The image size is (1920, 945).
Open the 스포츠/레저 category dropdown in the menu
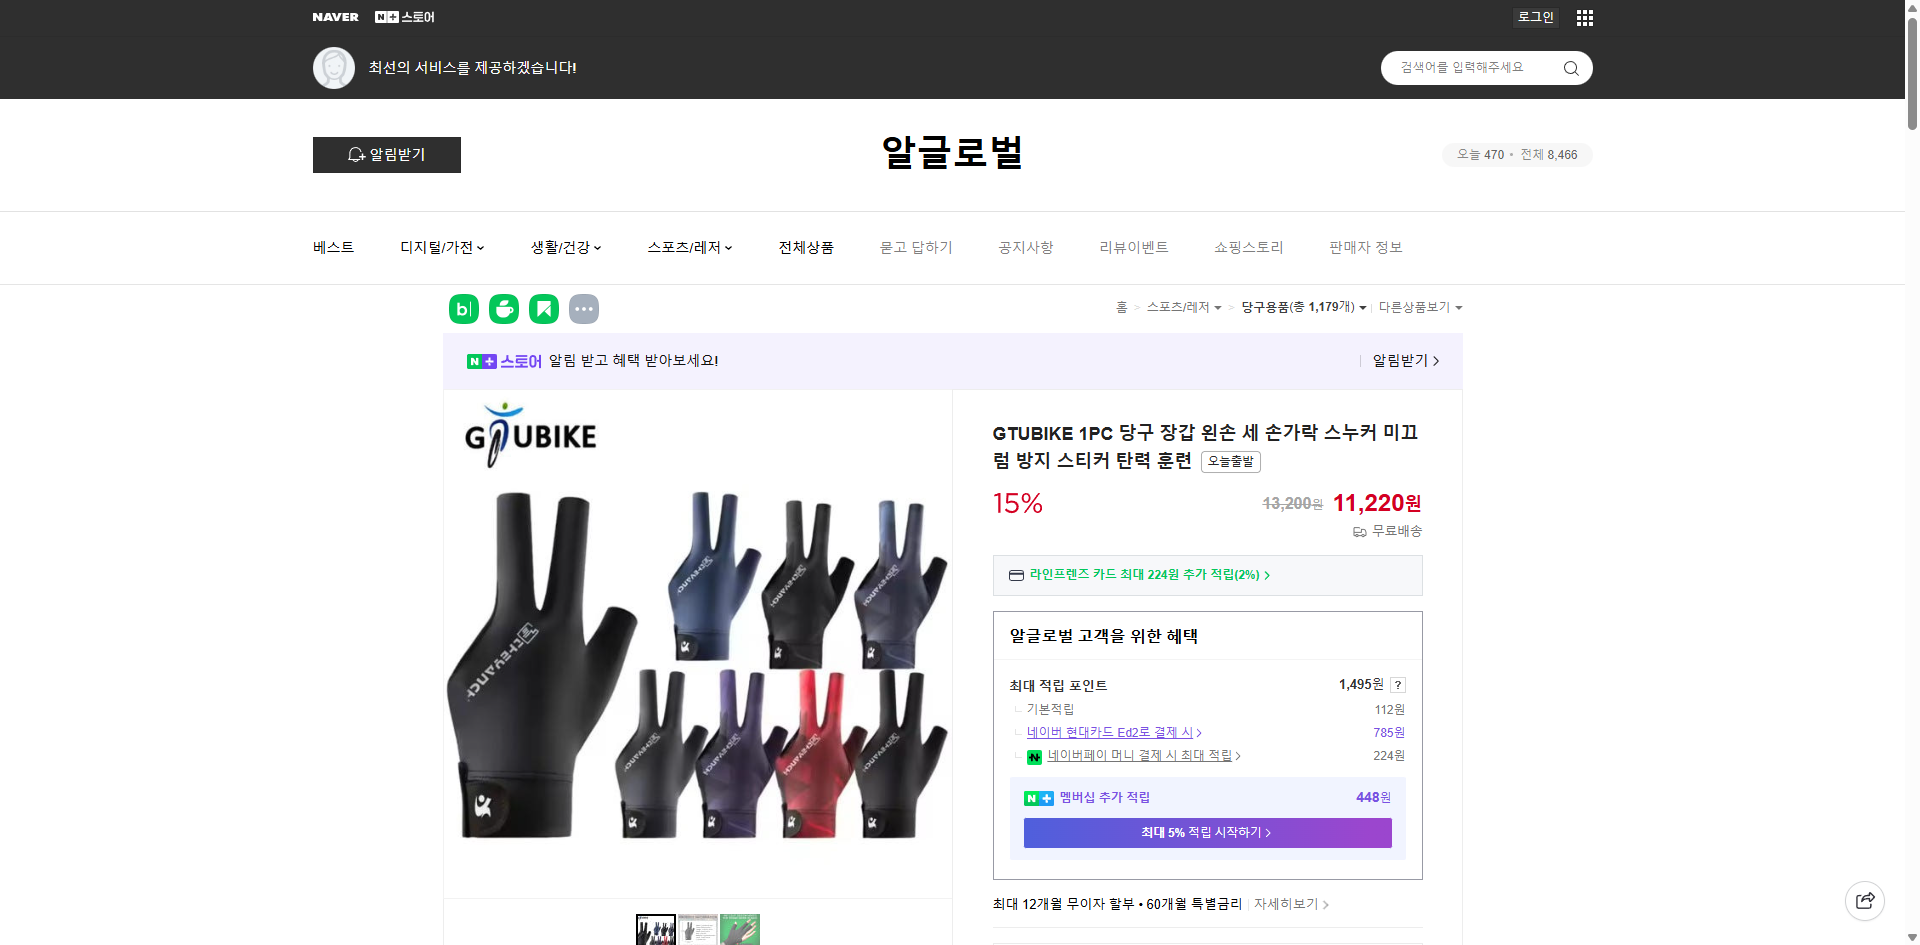point(689,247)
